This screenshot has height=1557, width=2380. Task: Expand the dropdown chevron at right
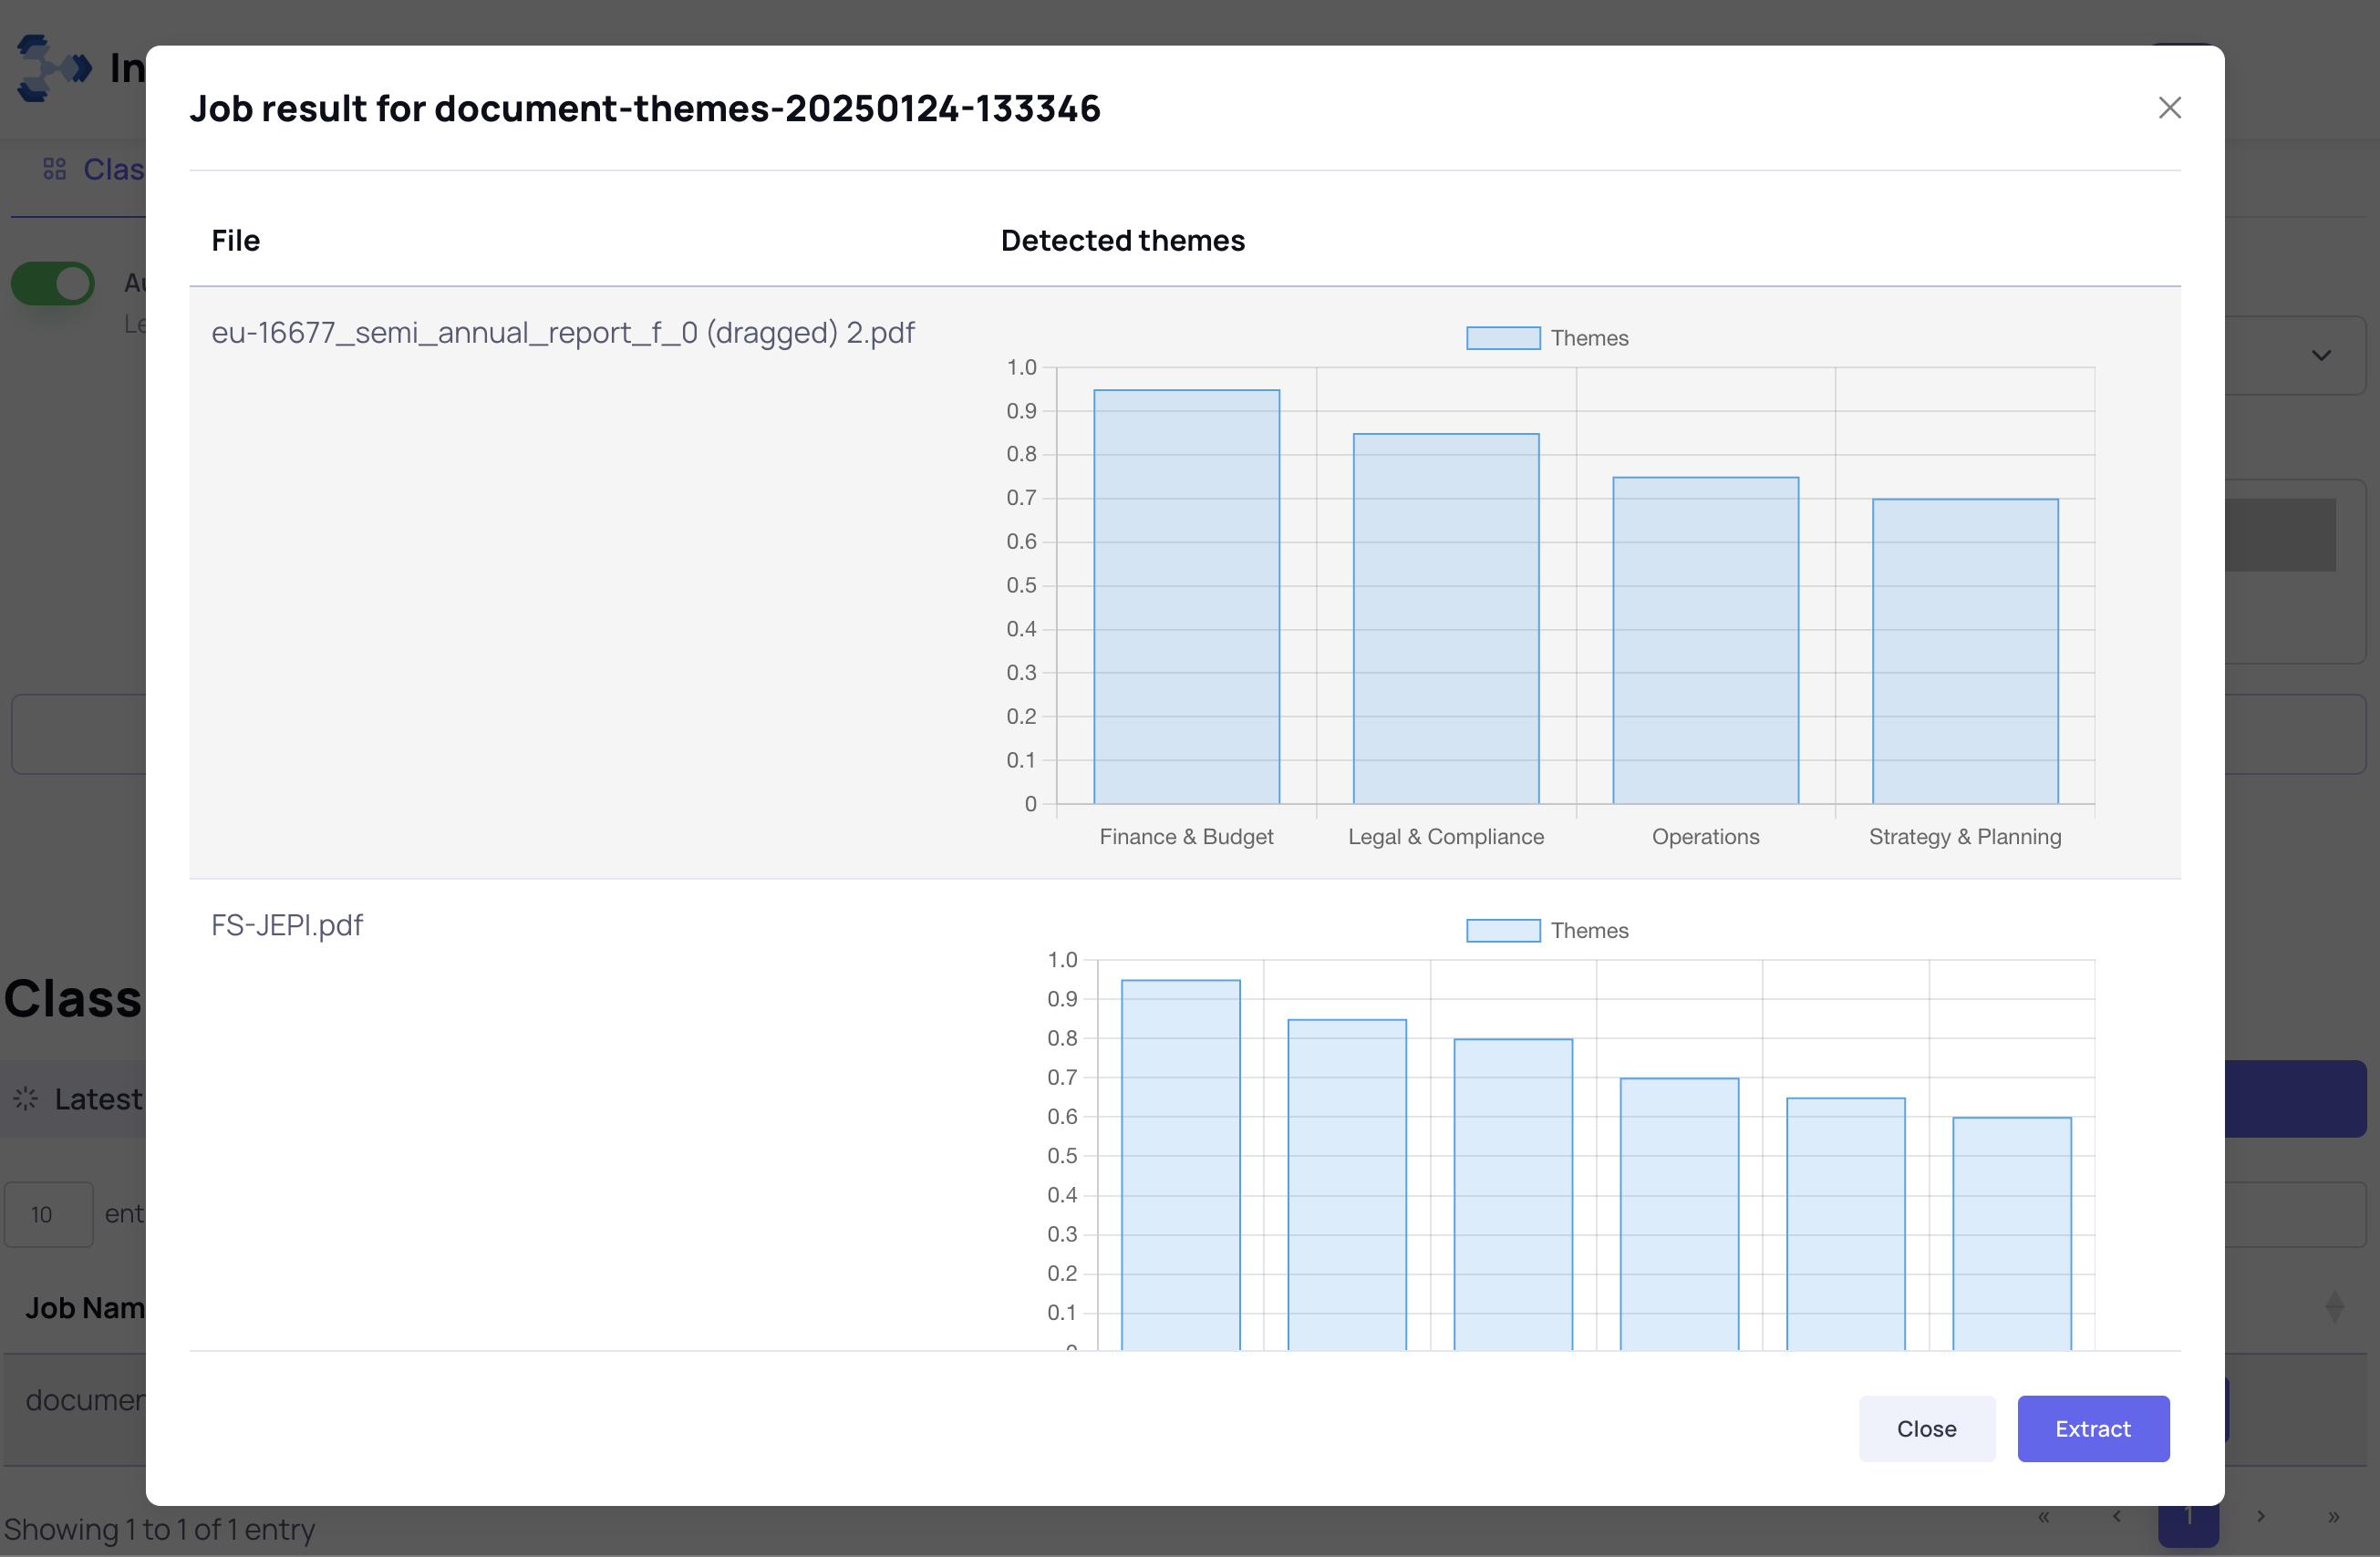coord(2321,355)
